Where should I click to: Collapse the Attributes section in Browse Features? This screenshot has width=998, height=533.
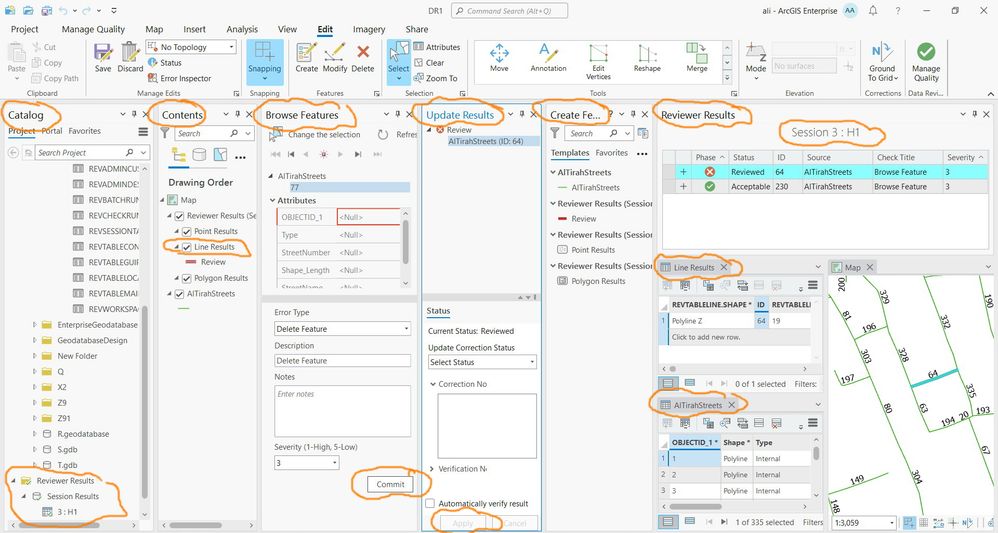273,201
